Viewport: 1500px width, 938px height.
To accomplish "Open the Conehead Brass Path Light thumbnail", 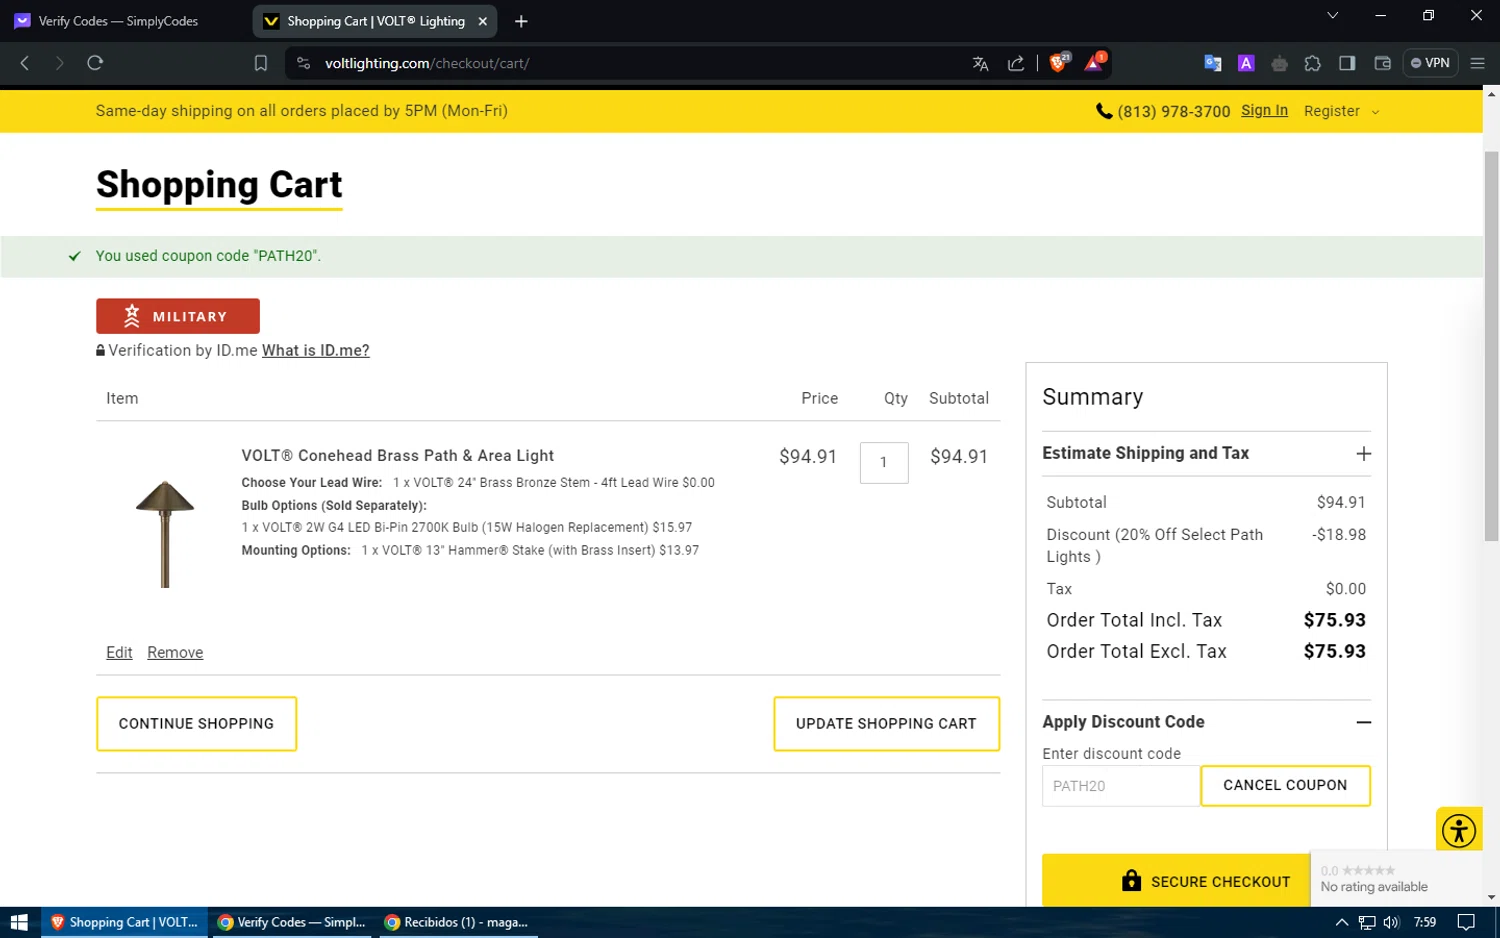I will (165, 533).
